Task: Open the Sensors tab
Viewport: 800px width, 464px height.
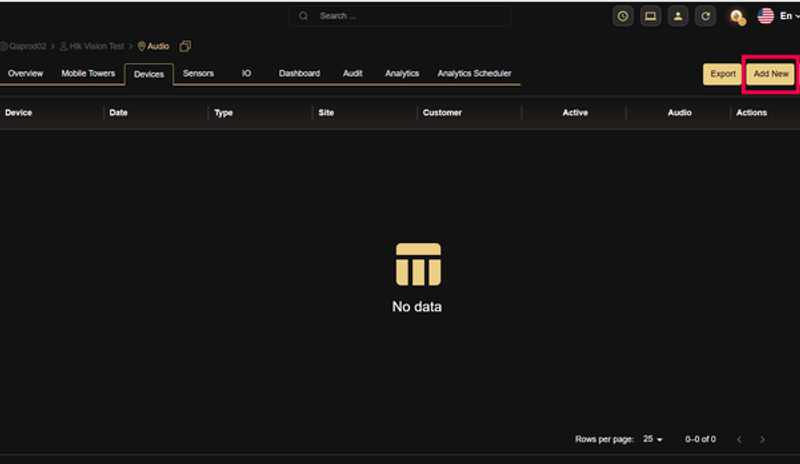Action: click(198, 74)
